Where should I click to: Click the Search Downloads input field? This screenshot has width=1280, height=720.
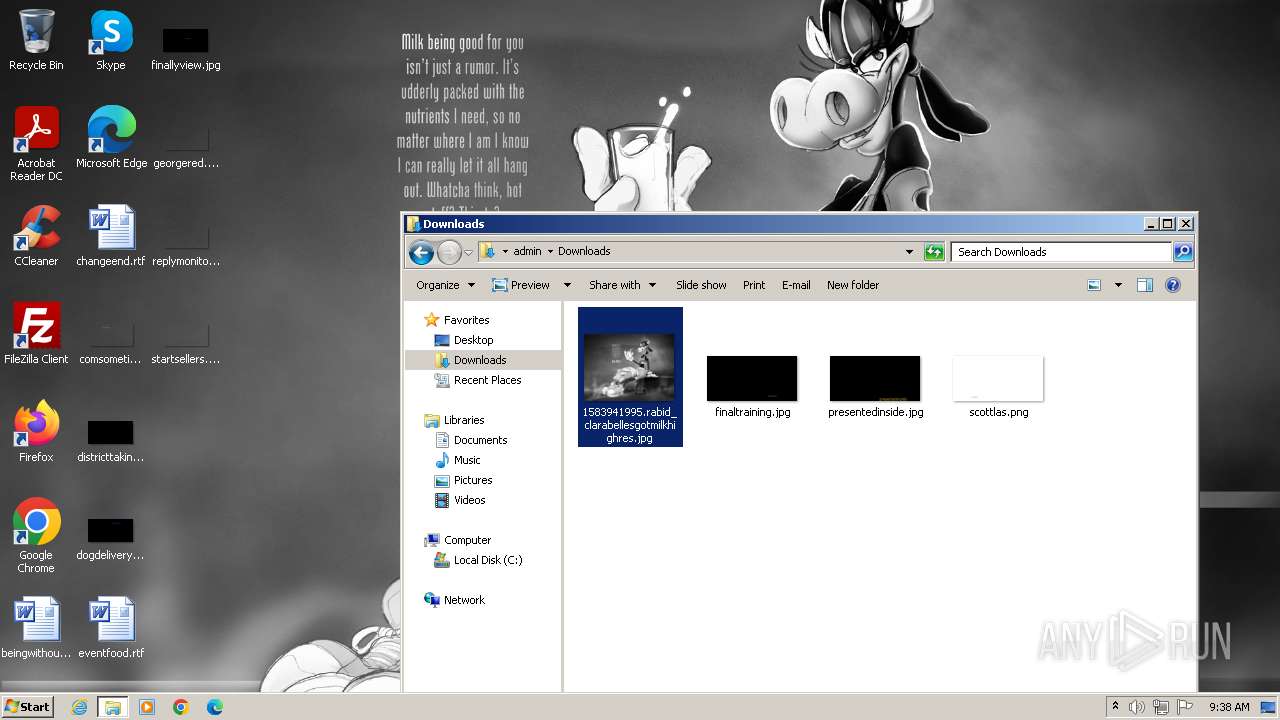(1061, 252)
